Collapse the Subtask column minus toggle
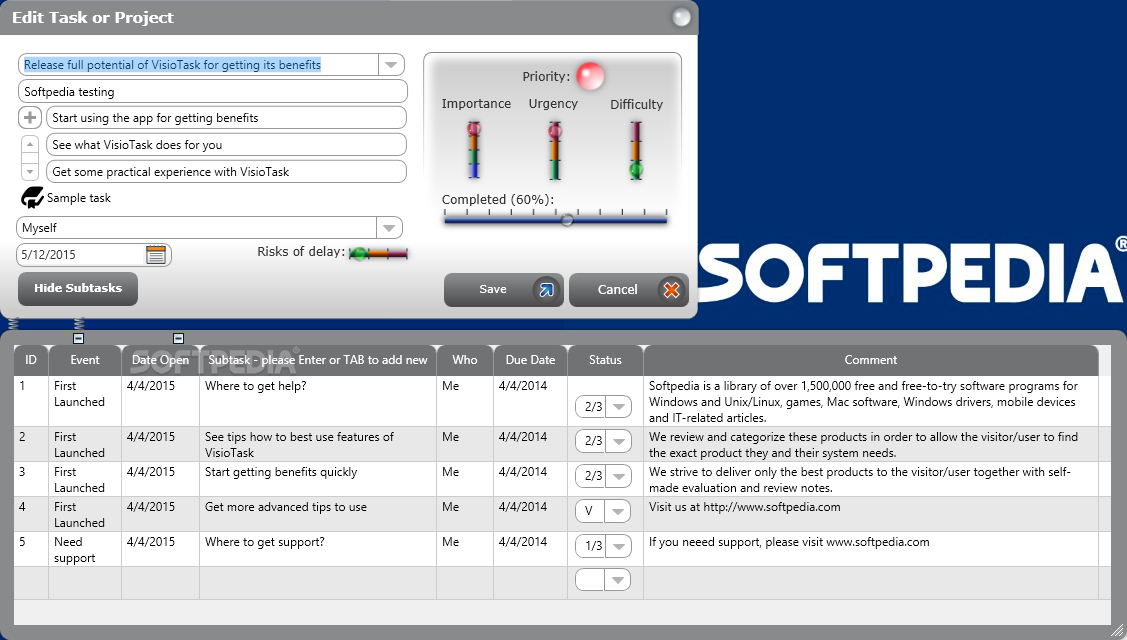This screenshot has height=640, width=1127. pyautogui.click(x=178, y=338)
